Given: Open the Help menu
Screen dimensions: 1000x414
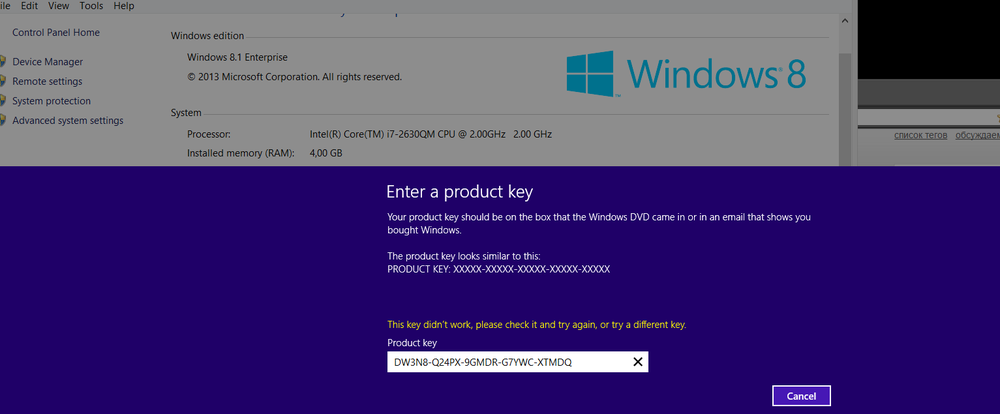Looking at the screenshot, I should coord(124,6).
